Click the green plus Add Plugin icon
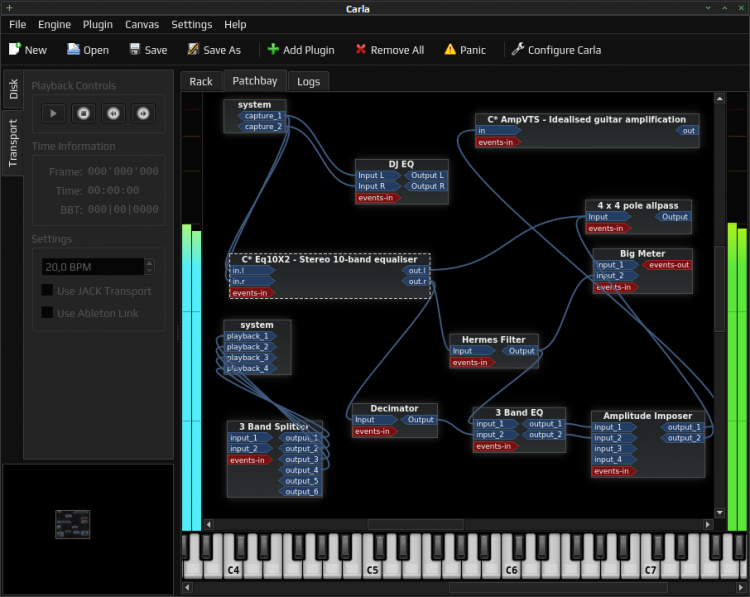 pos(273,49)
